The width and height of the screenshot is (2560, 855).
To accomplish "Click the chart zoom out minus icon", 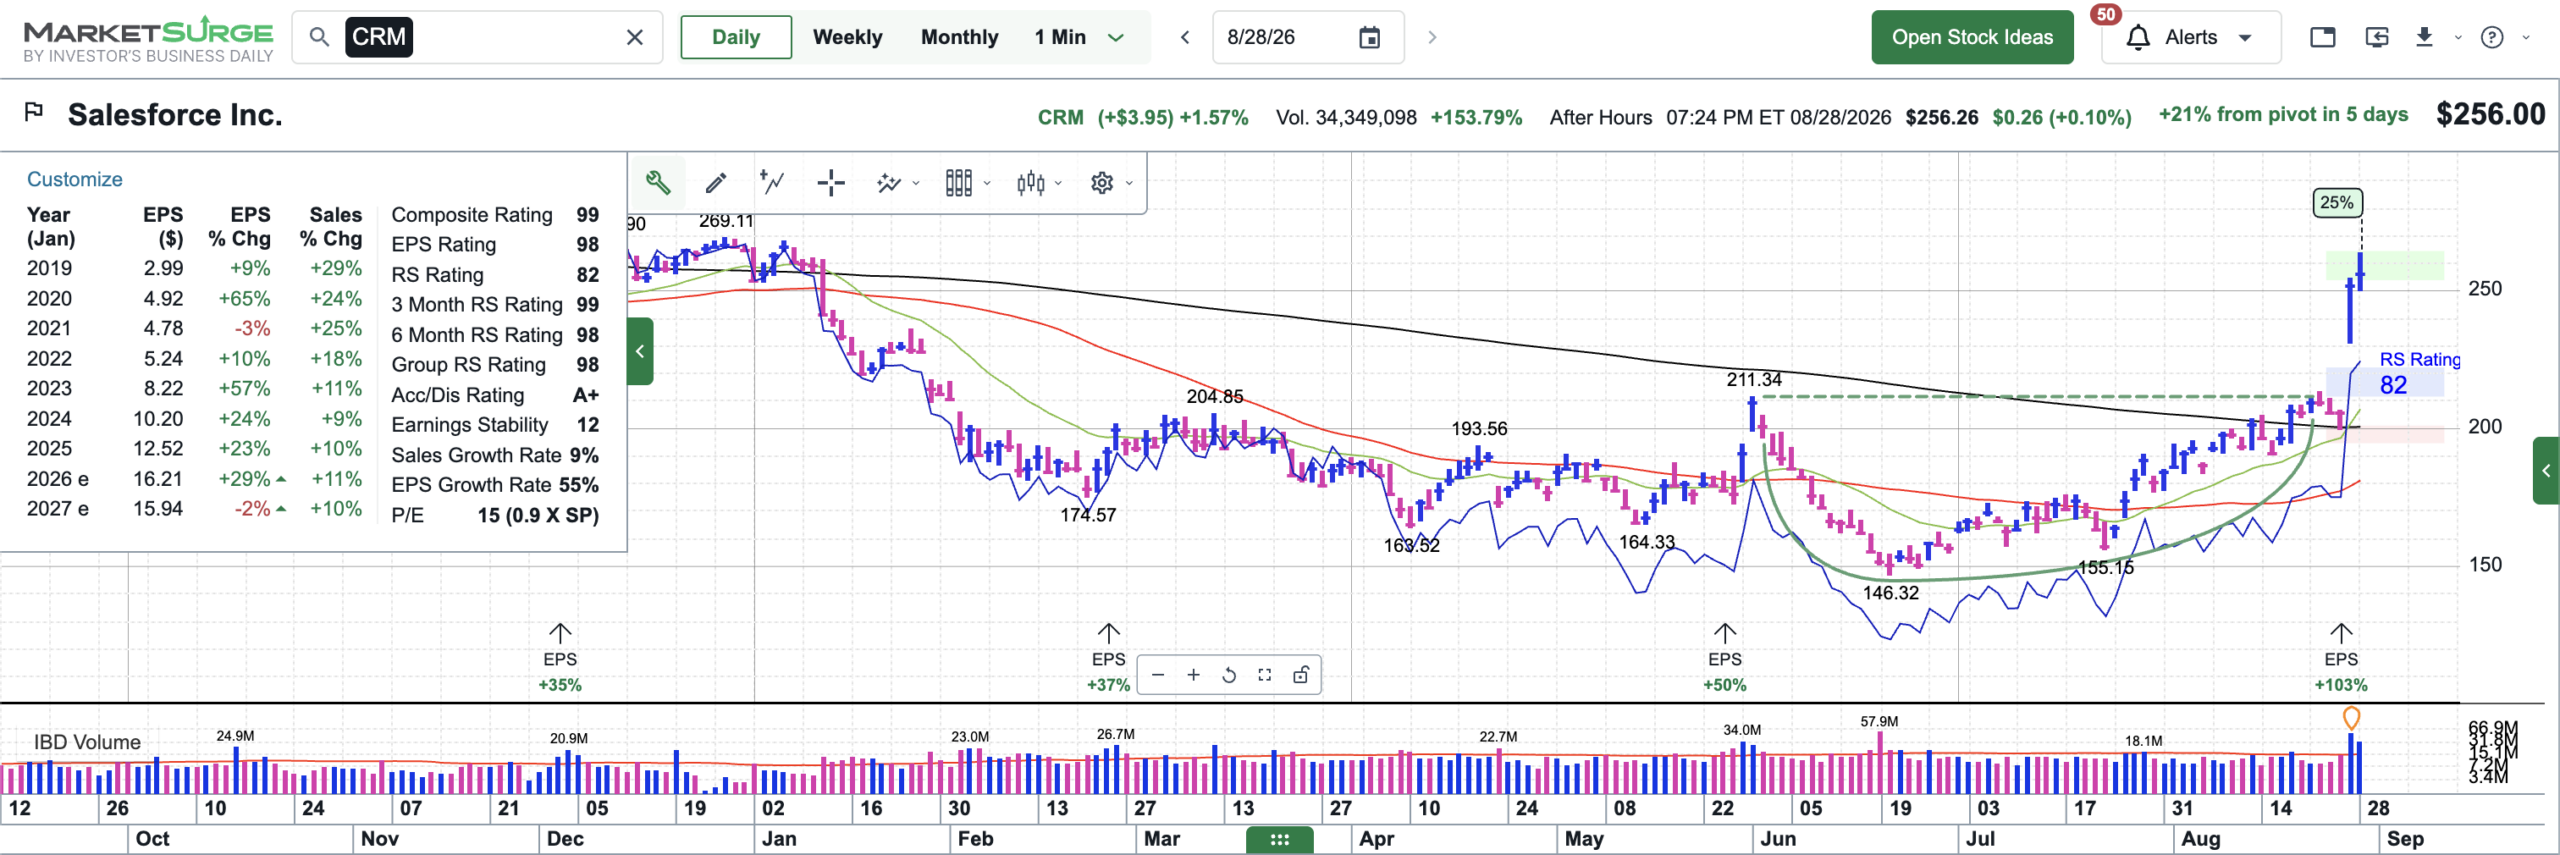I will click(1158, 675).
